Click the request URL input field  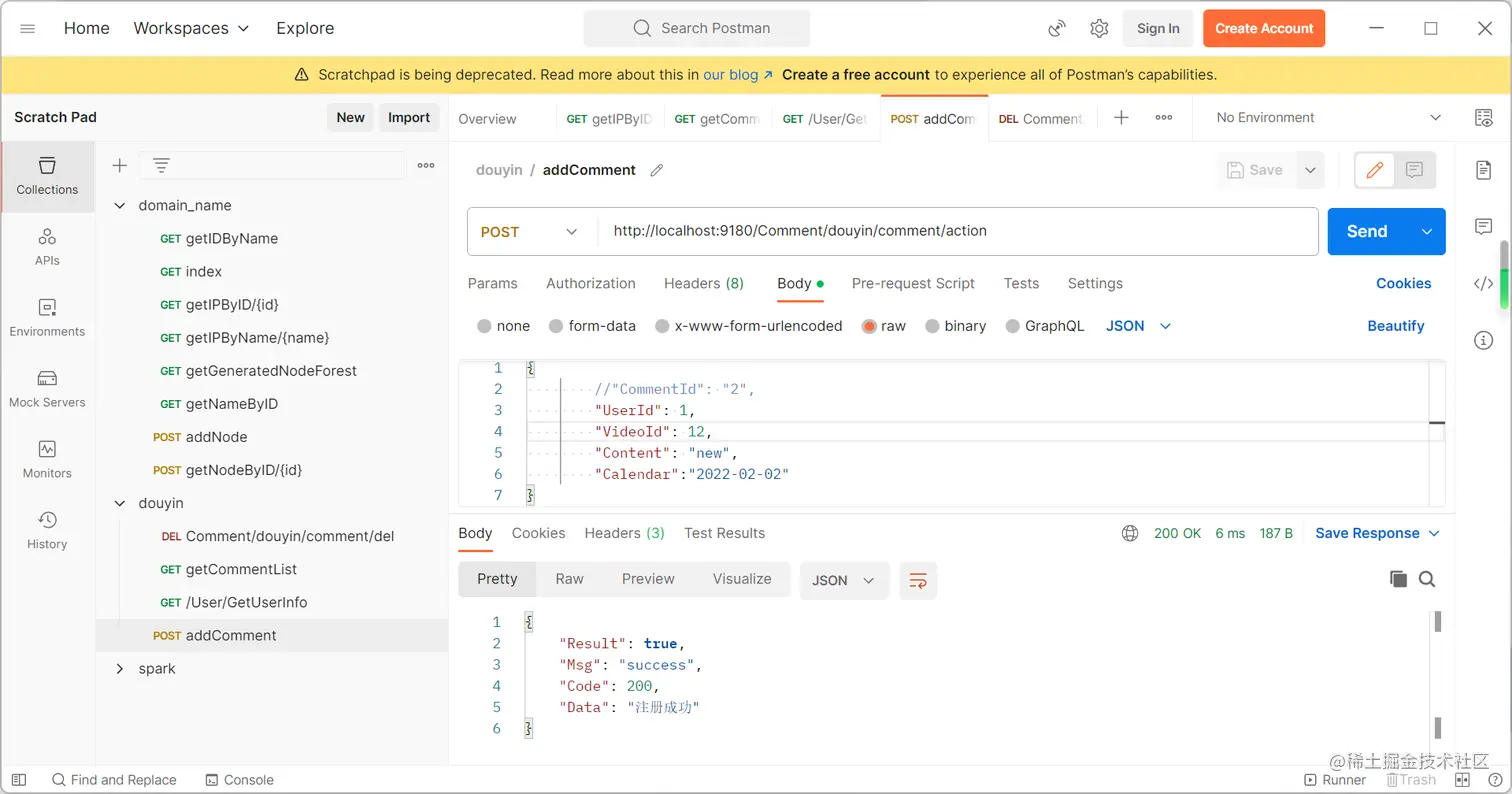click(x=957, y=231)
